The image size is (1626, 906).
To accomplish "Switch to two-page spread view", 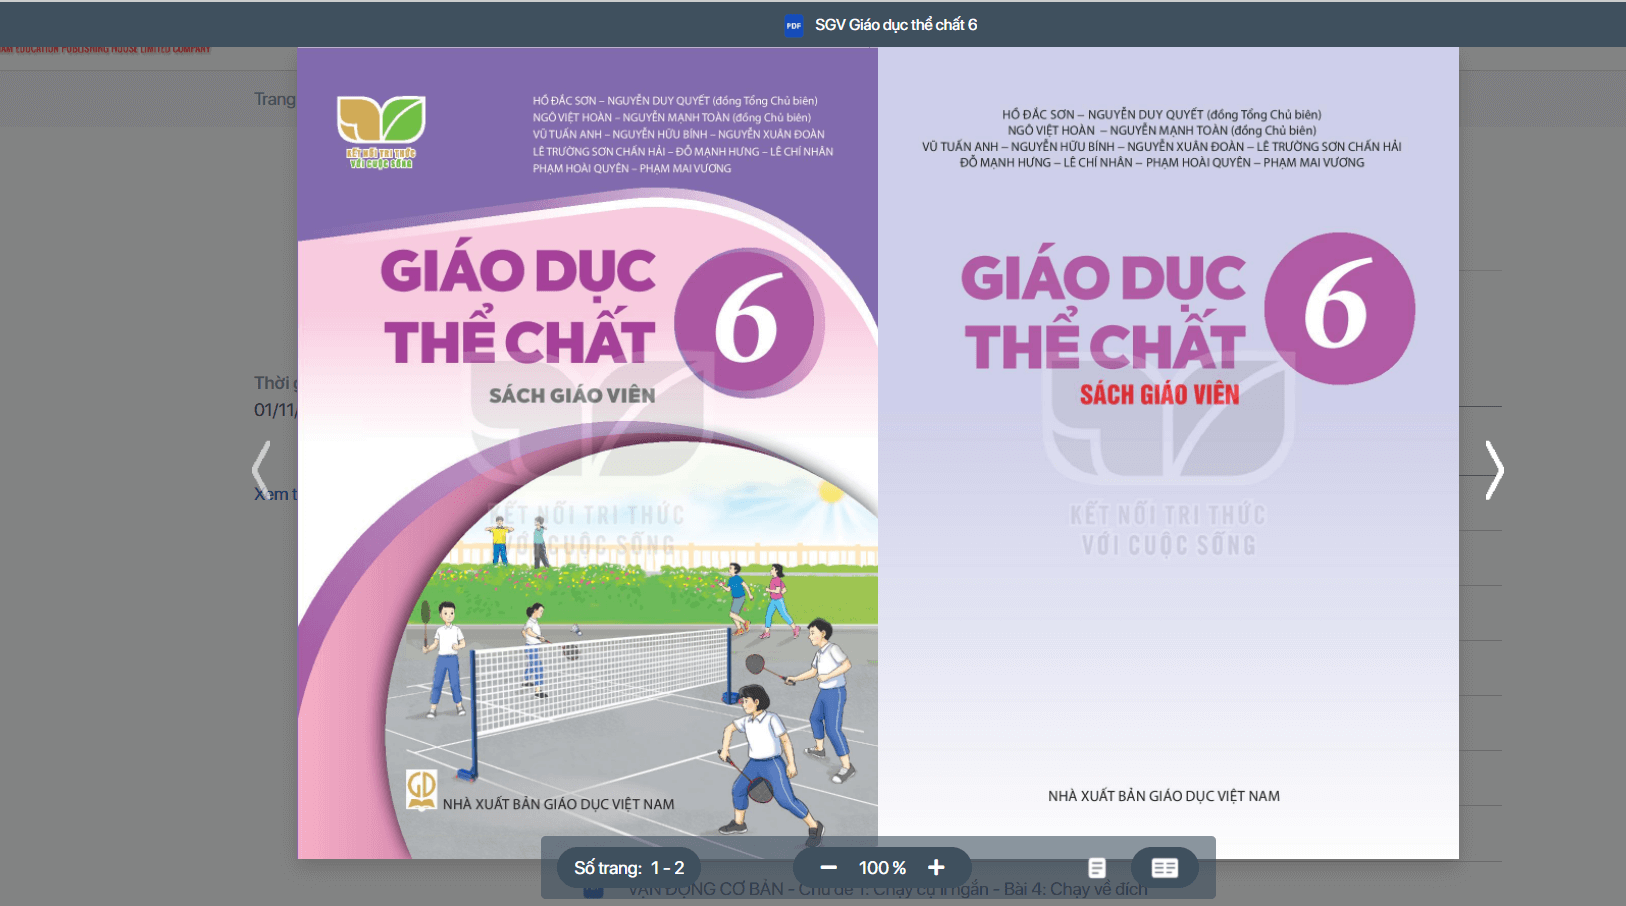I will click(x=1165, y=868).
